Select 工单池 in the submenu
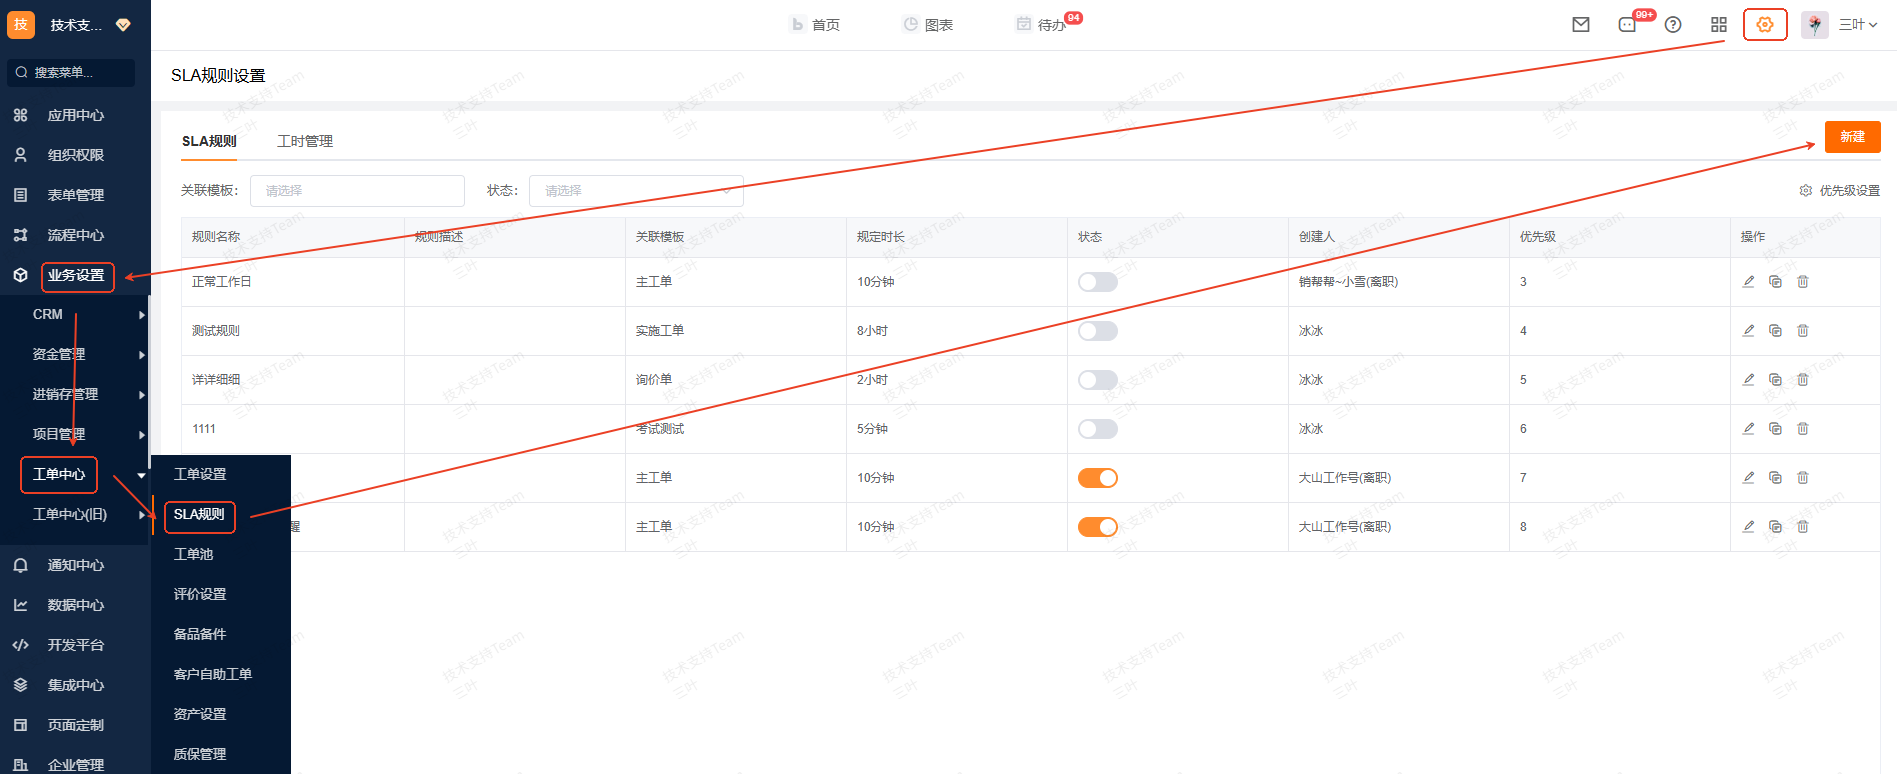The width and height of the screenshot is (1897, 774). (194, 555)
